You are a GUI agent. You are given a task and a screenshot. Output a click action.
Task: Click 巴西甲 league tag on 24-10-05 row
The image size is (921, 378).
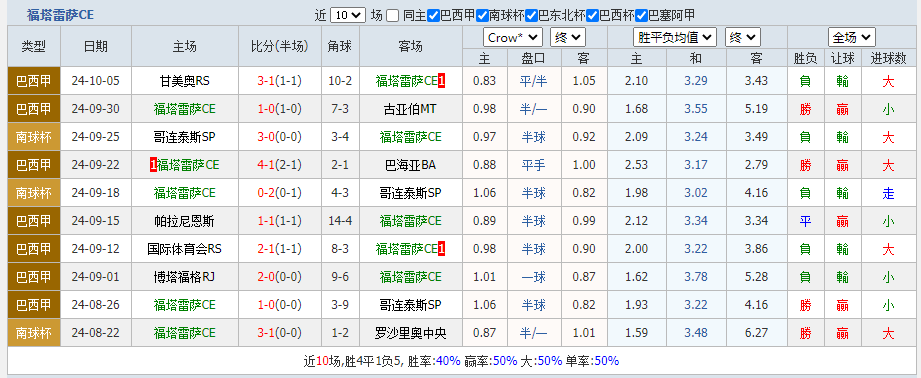coord(33,81)
